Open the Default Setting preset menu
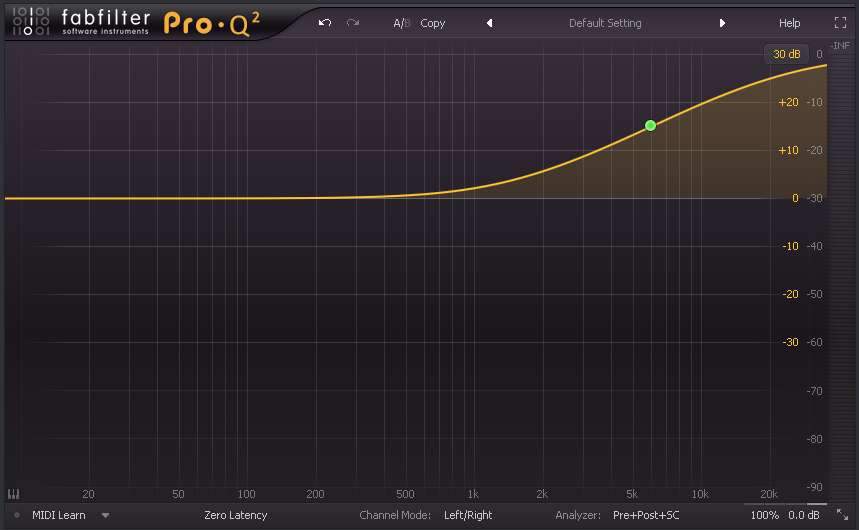The width and height of the screenshot is (859, 530). (605, 23)
